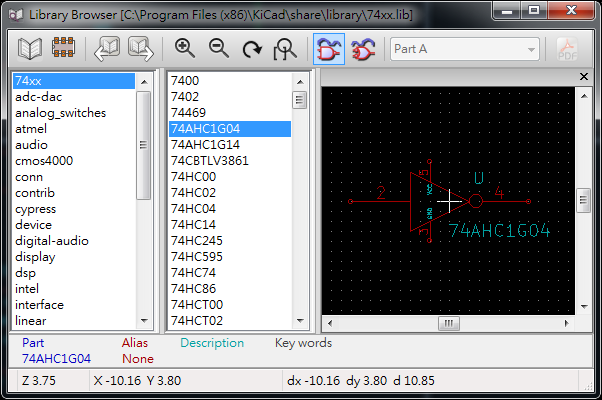Click the select library icon
Image resolution: width=602 pixels, height=400 pixels.
(x=32, y=49)
